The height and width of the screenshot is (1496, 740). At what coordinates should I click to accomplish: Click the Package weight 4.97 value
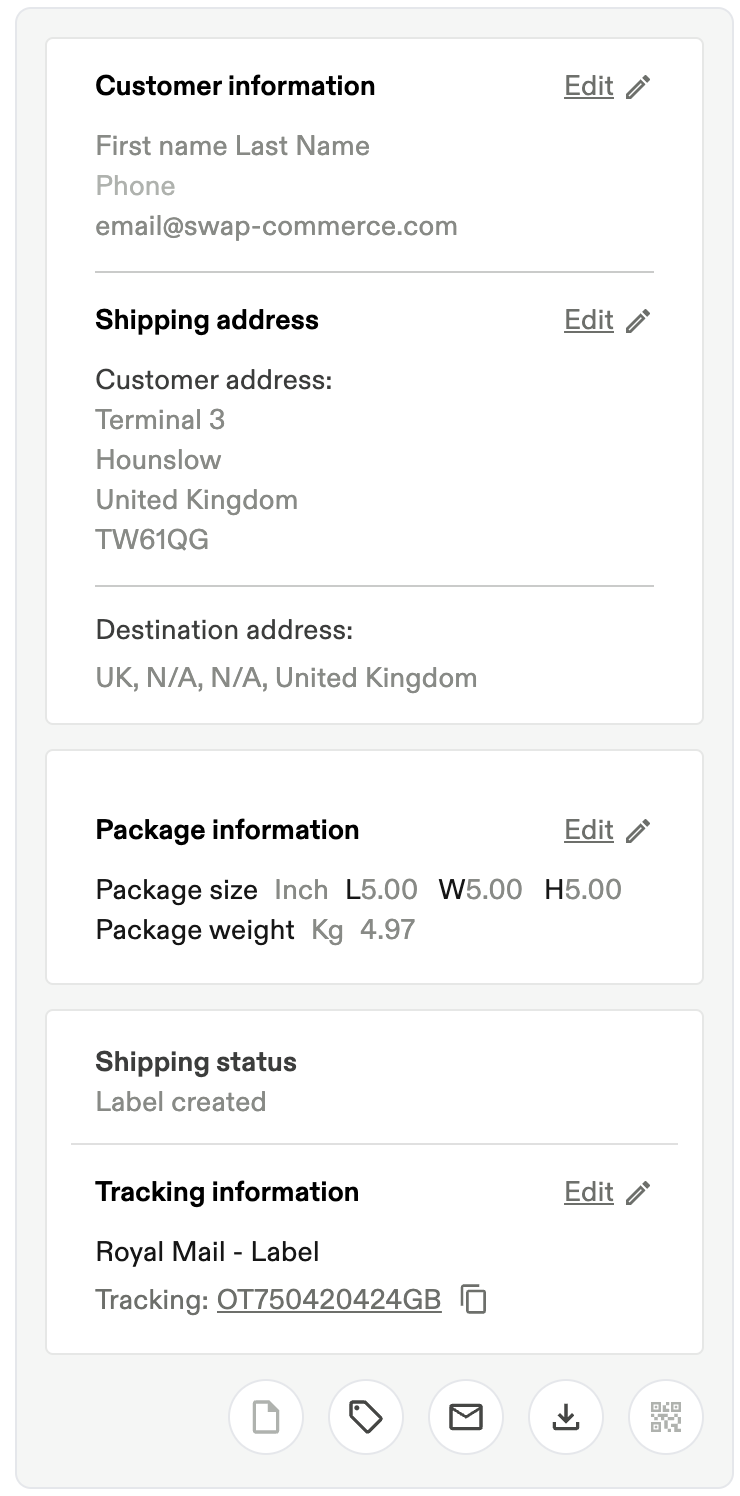387,930
